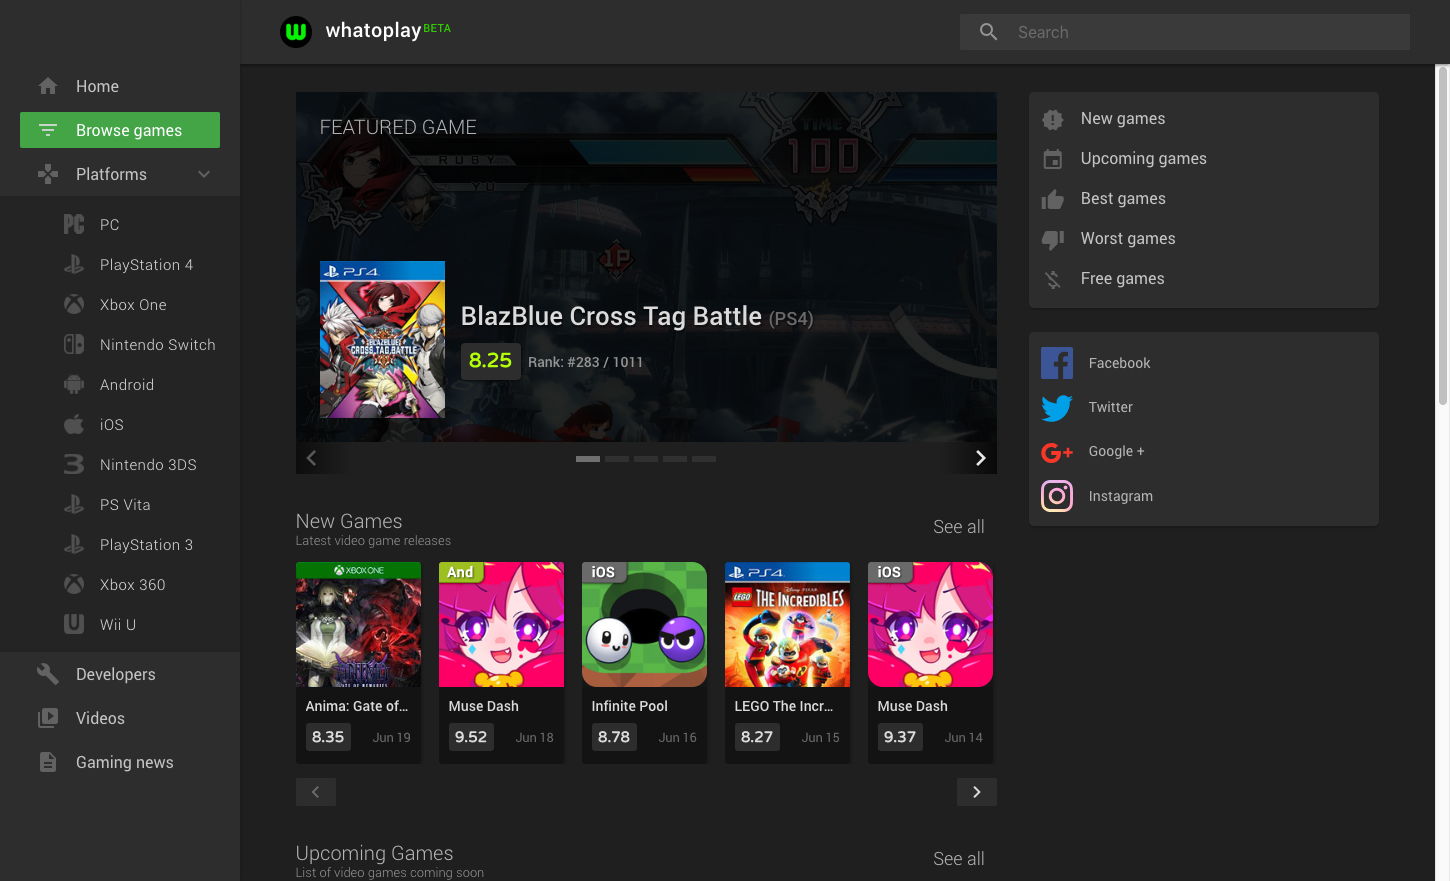Go to next featured game slide
This screenshot has width=1450, height=881.
(x=981, y=458)
